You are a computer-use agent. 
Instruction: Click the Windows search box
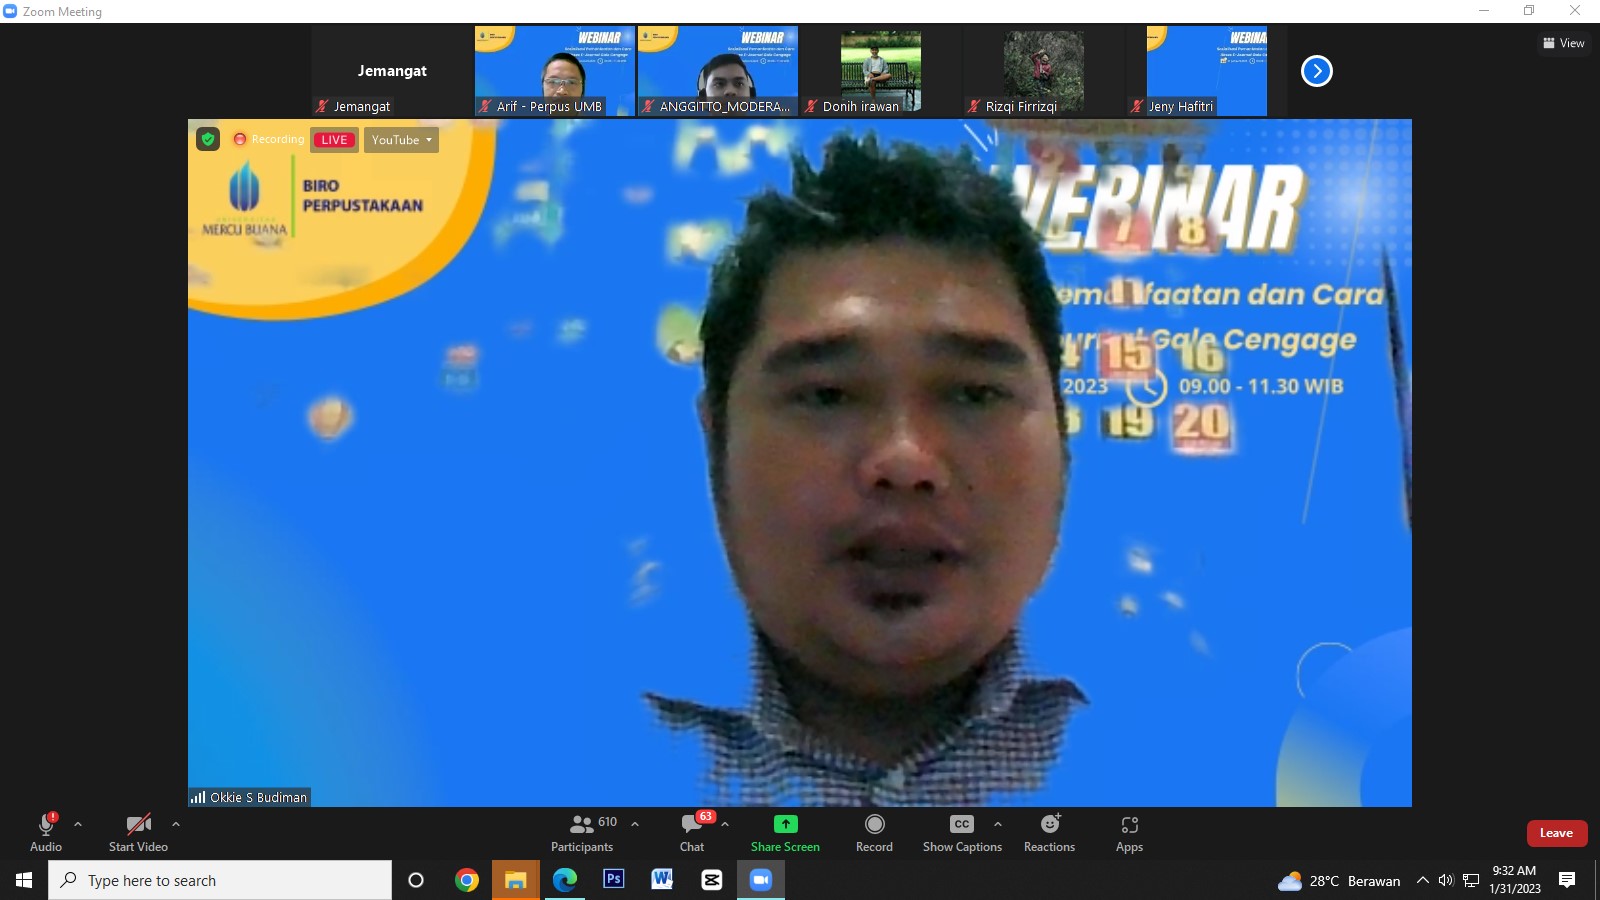click(220, 880)
